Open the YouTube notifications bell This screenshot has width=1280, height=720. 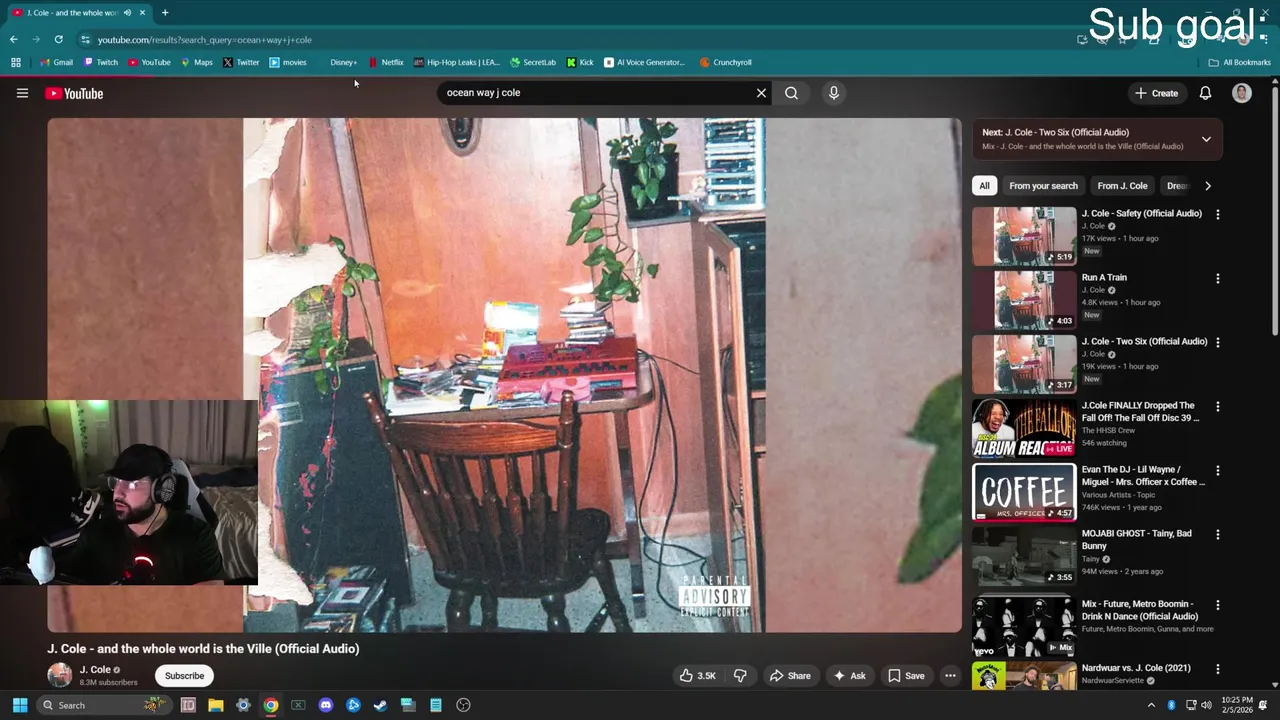1205,93
